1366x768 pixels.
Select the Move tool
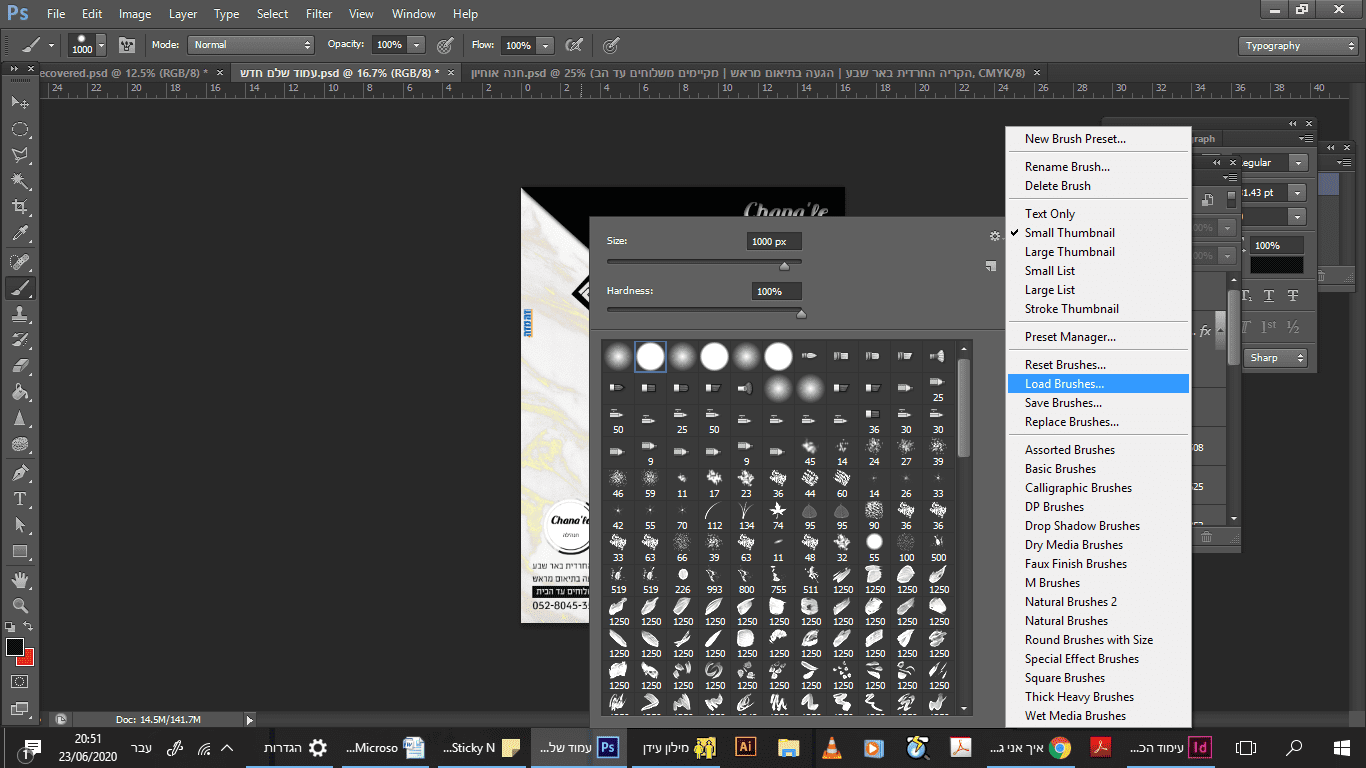[20, 102]
